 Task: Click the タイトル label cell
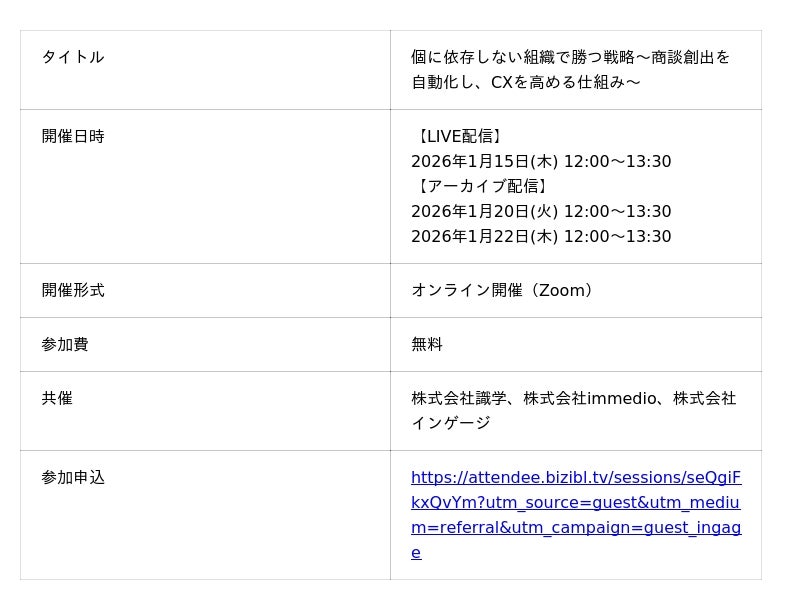(x=73, y=57)
